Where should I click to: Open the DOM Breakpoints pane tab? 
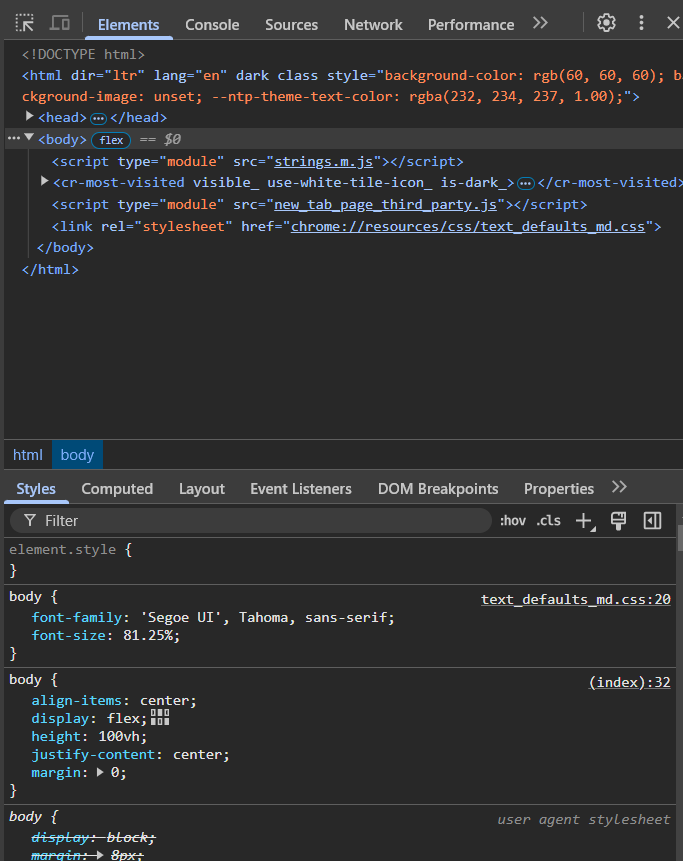[438, 489]
